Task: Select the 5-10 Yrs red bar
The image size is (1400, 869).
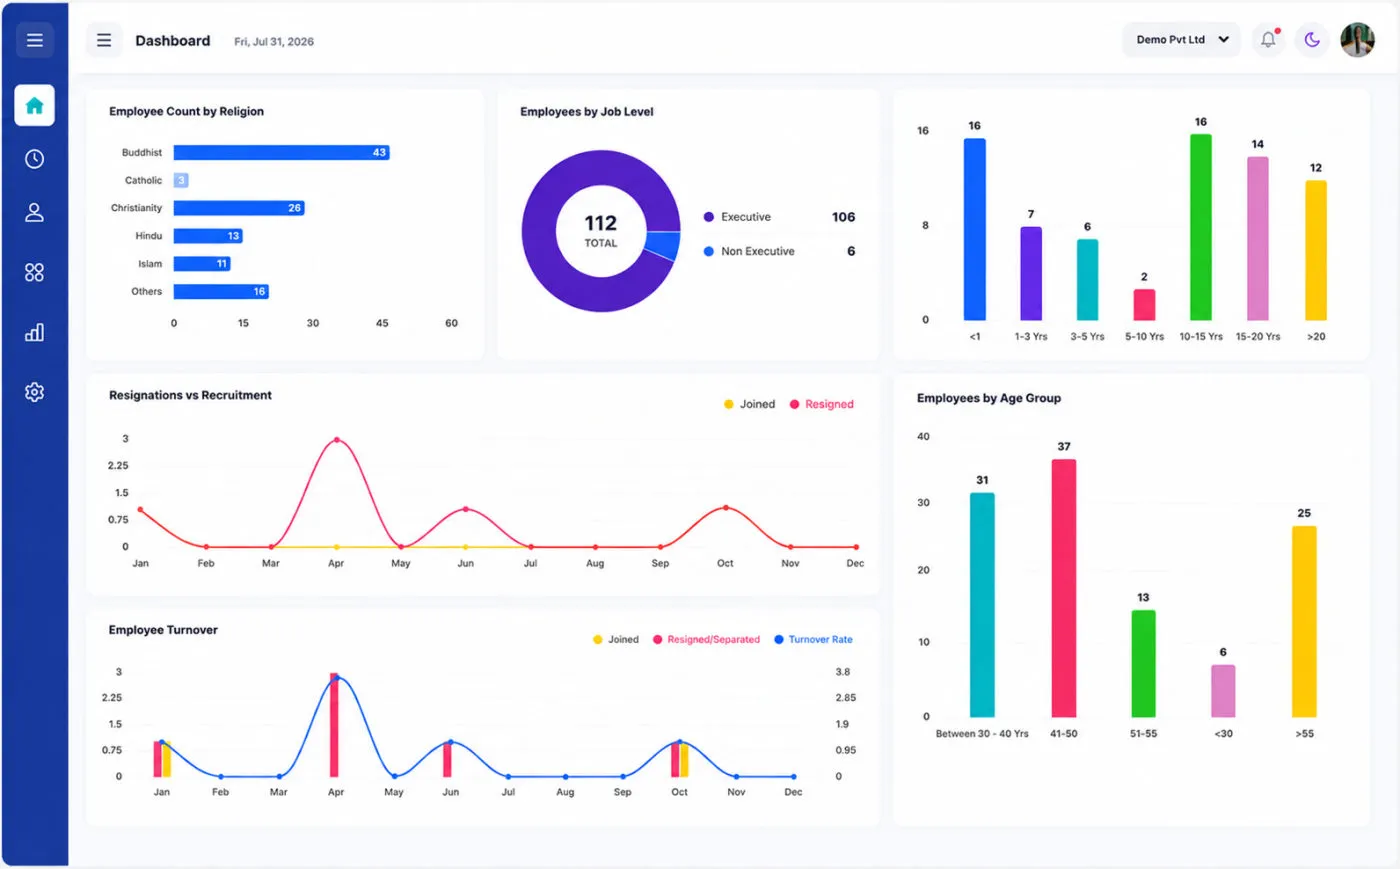Action: [x=1144, y=305]
